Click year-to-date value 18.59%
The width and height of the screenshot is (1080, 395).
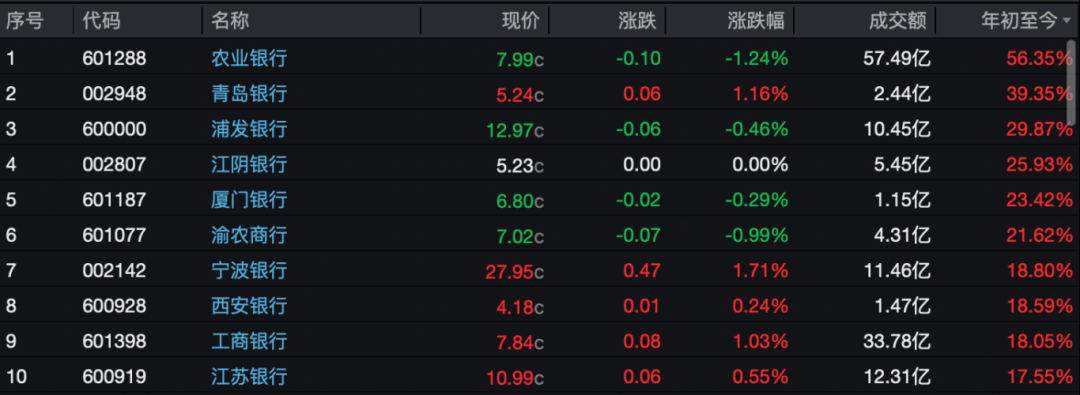(x=1039, y=306)
